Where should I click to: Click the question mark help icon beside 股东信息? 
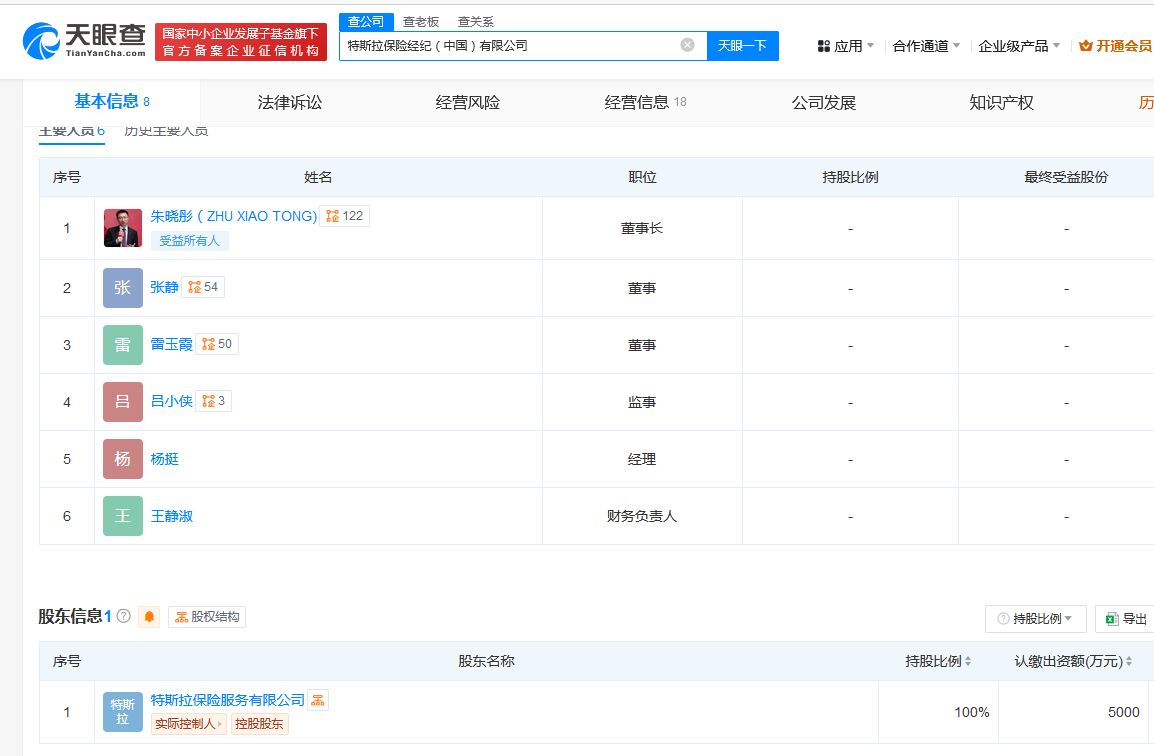coord(124,616)
